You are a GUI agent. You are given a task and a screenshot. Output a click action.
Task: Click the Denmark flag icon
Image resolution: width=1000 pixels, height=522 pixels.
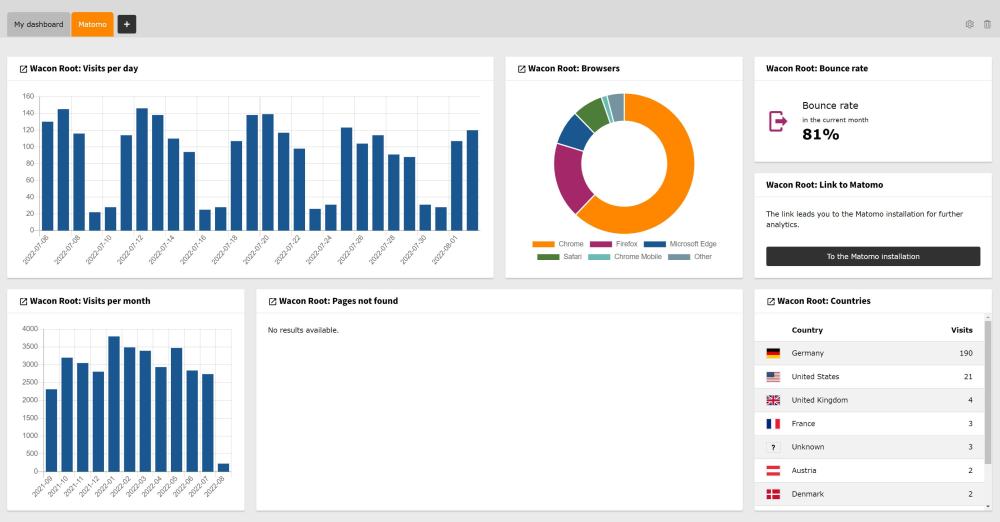pyautogui.click(x=773, y=494)
